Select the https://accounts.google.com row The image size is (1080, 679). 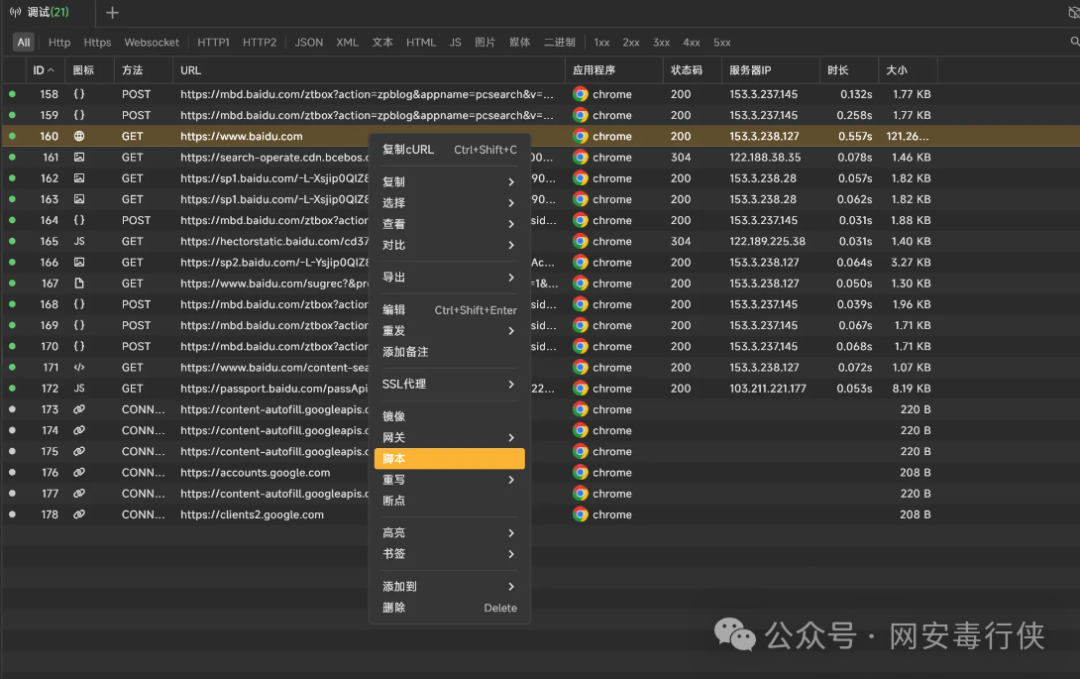pyautogui.click(x=540, y=472)
